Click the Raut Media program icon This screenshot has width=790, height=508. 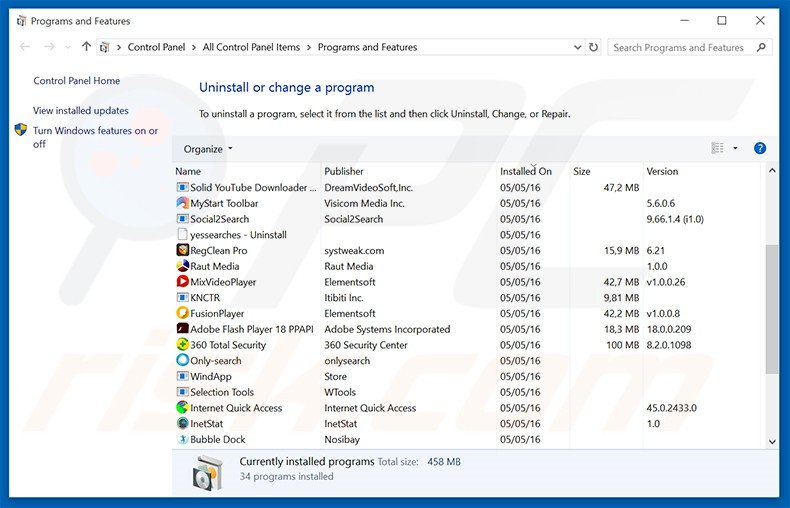182,267
